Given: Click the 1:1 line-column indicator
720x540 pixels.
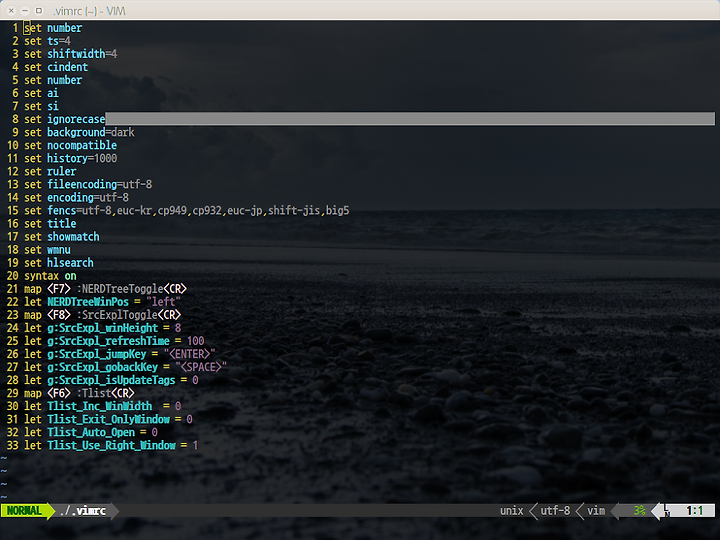Looking at the screenshot, I should (x=694, y=511).
